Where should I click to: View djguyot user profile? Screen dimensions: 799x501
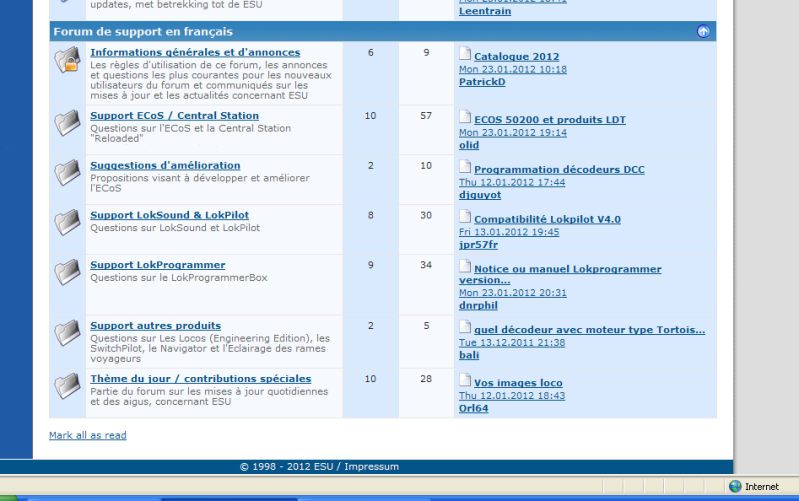coord(480,195)
